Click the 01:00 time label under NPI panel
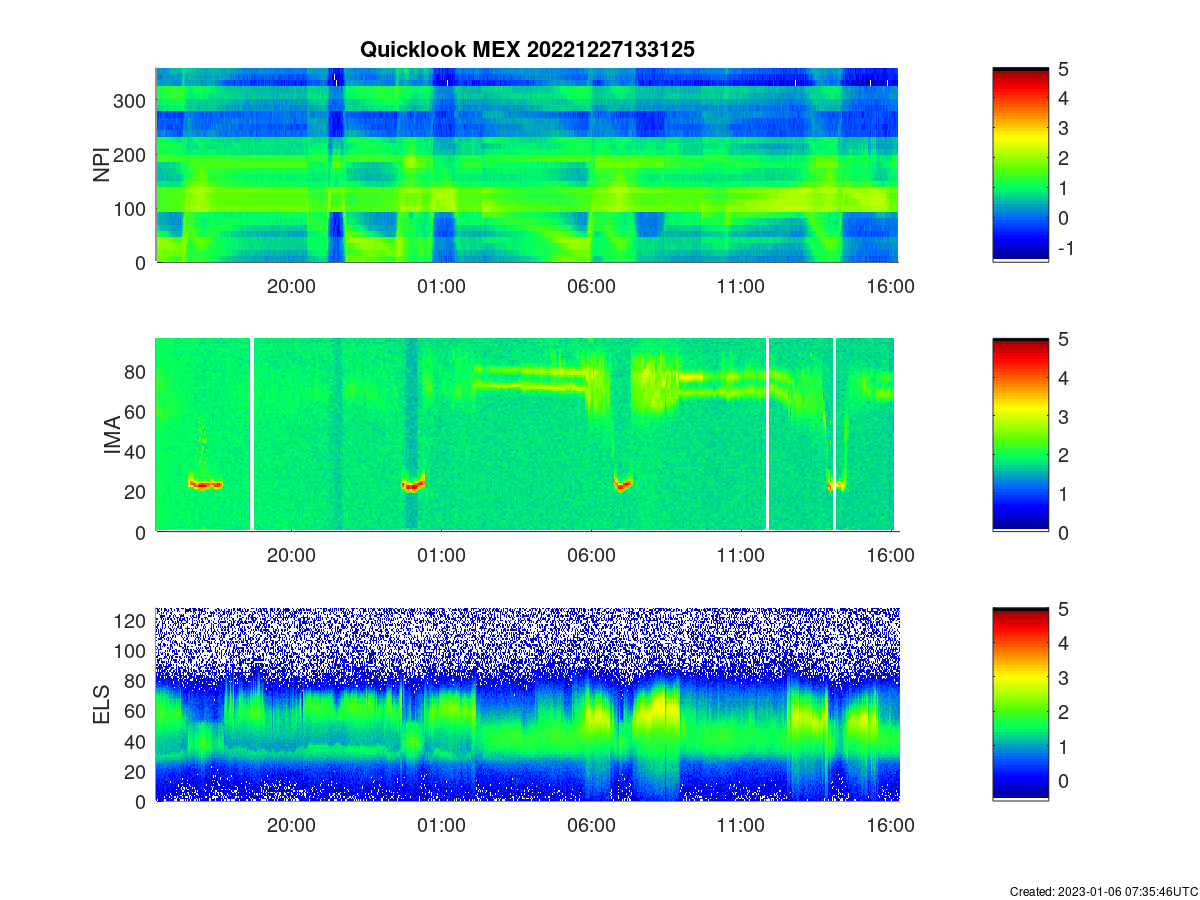Viewport: 1200px width, 900px height. (x=441, y=286)
